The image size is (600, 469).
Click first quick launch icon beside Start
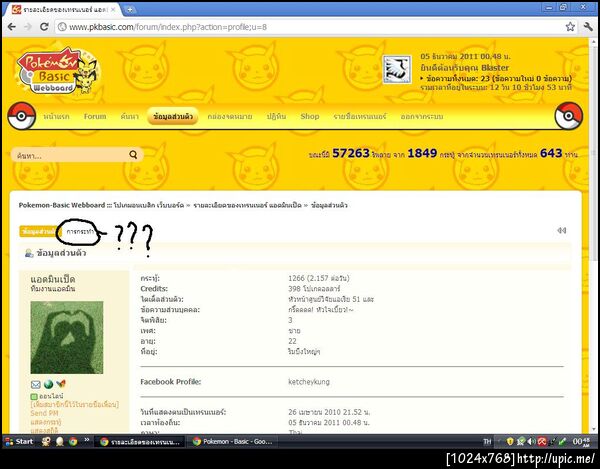[46, 441]
